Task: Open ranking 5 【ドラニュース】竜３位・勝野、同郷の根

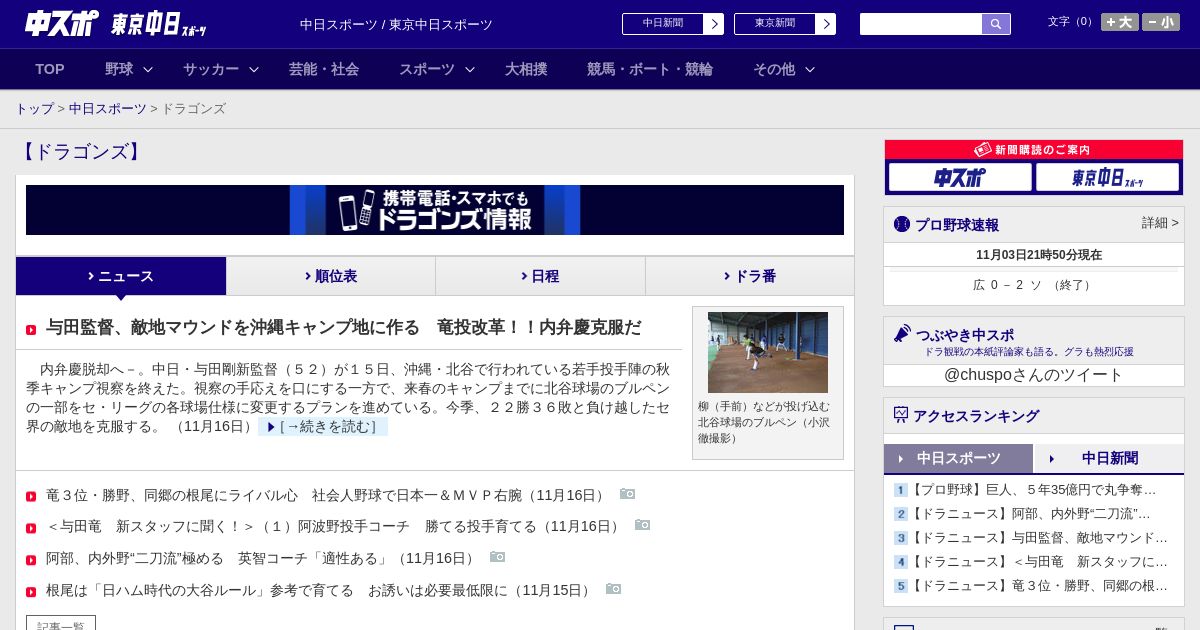Action: 1038,586
